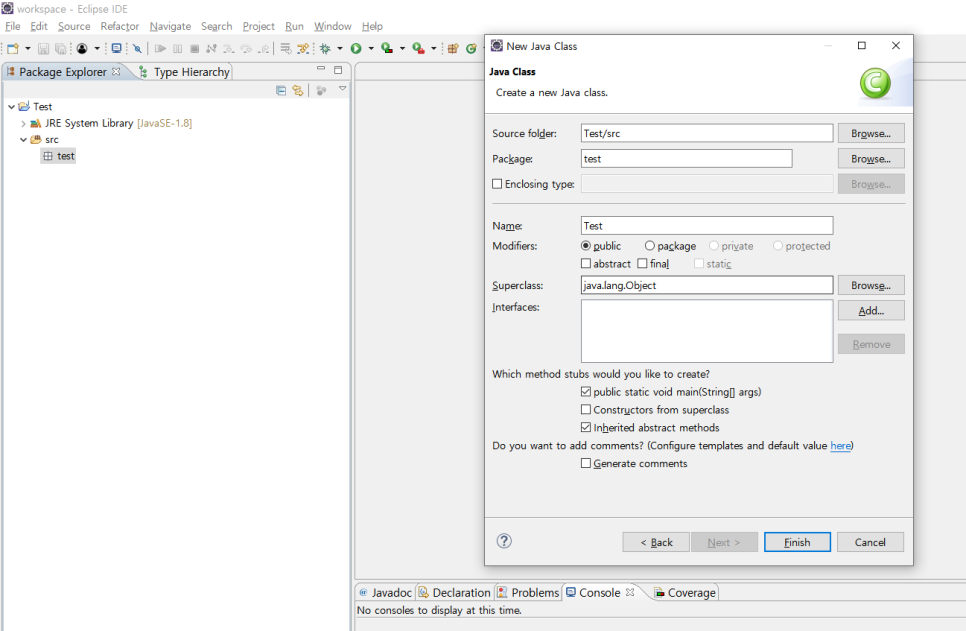Open the Coverage dropdown arrow
Image resolution: width=966 pixels, height=631 pixels.
click(402, 49)
